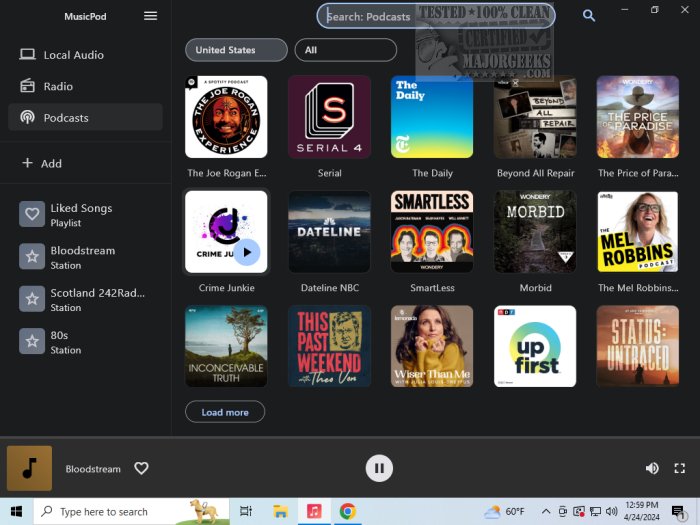Open The Price of Paradise cover
Viewport: 700px width, 525px height.
pos(638,117)
